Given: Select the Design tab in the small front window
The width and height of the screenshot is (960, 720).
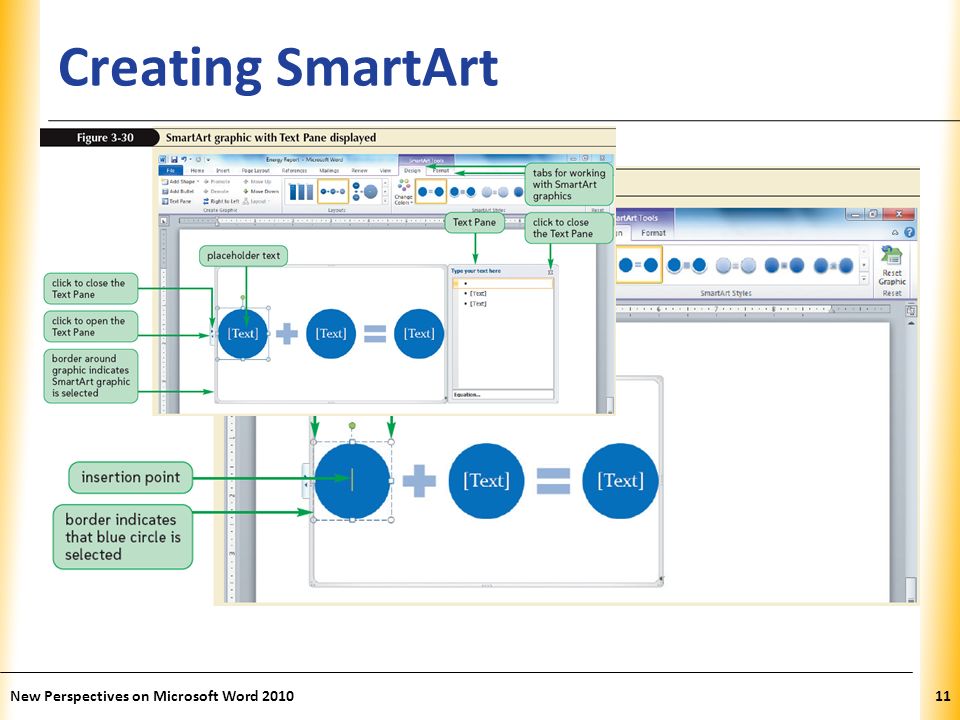Looking at the screenshot, I should [x=412, y=171].
